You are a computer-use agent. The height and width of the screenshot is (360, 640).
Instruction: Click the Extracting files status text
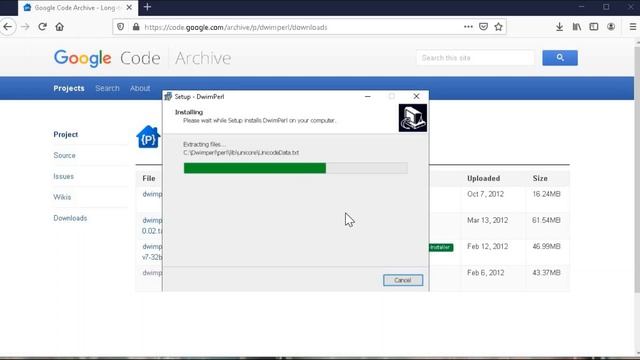point(204,144)
